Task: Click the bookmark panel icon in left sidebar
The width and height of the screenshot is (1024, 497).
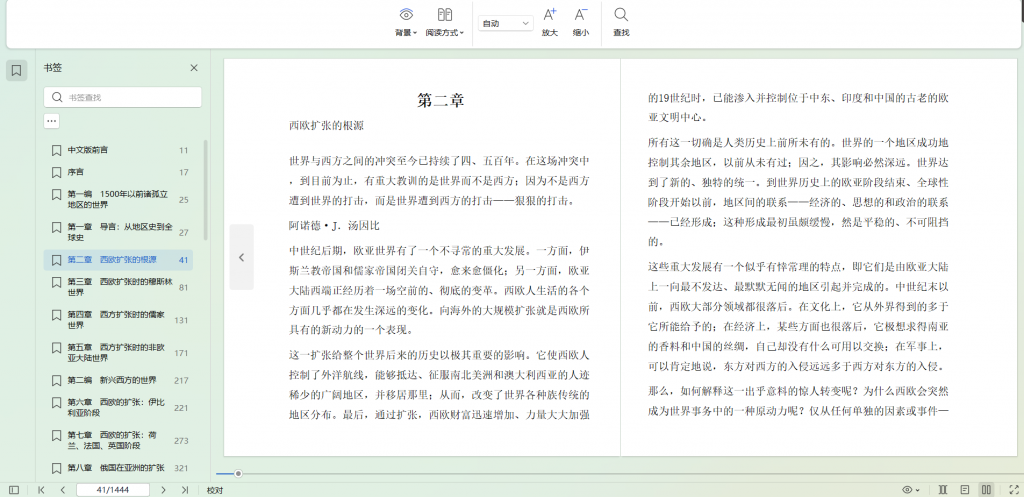Action: coord(17,70)
